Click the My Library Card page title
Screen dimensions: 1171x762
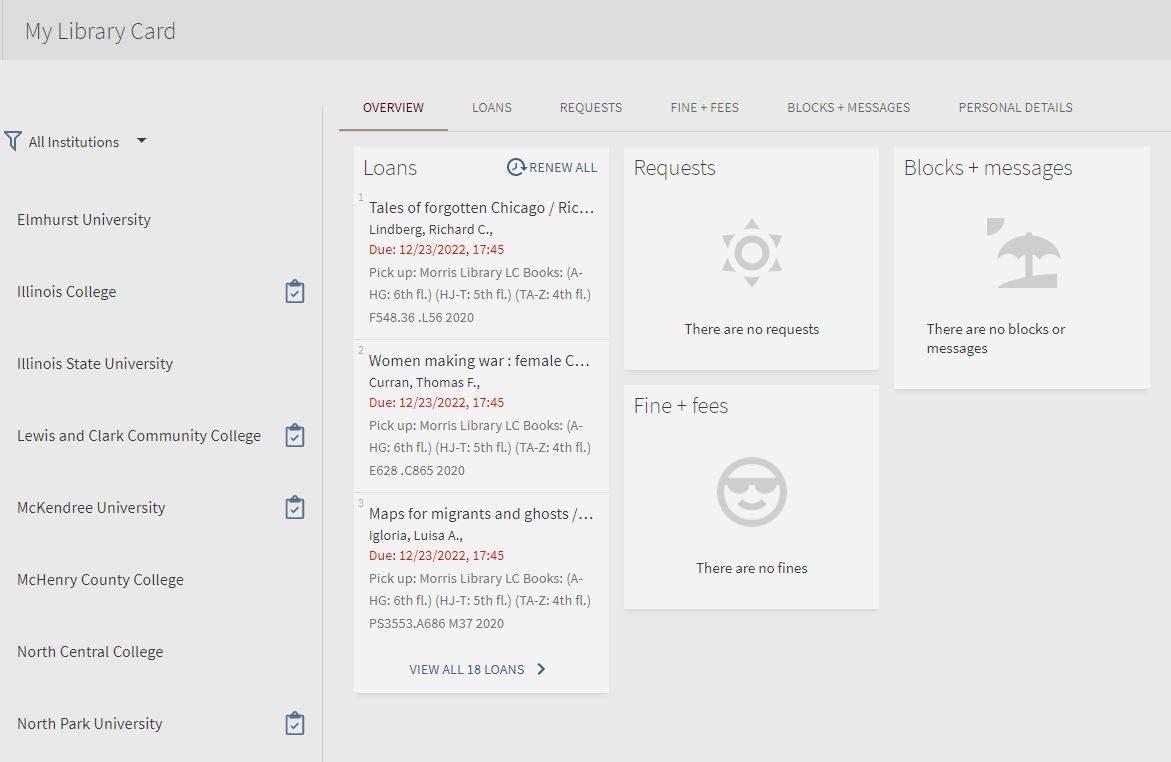point(100,31)
